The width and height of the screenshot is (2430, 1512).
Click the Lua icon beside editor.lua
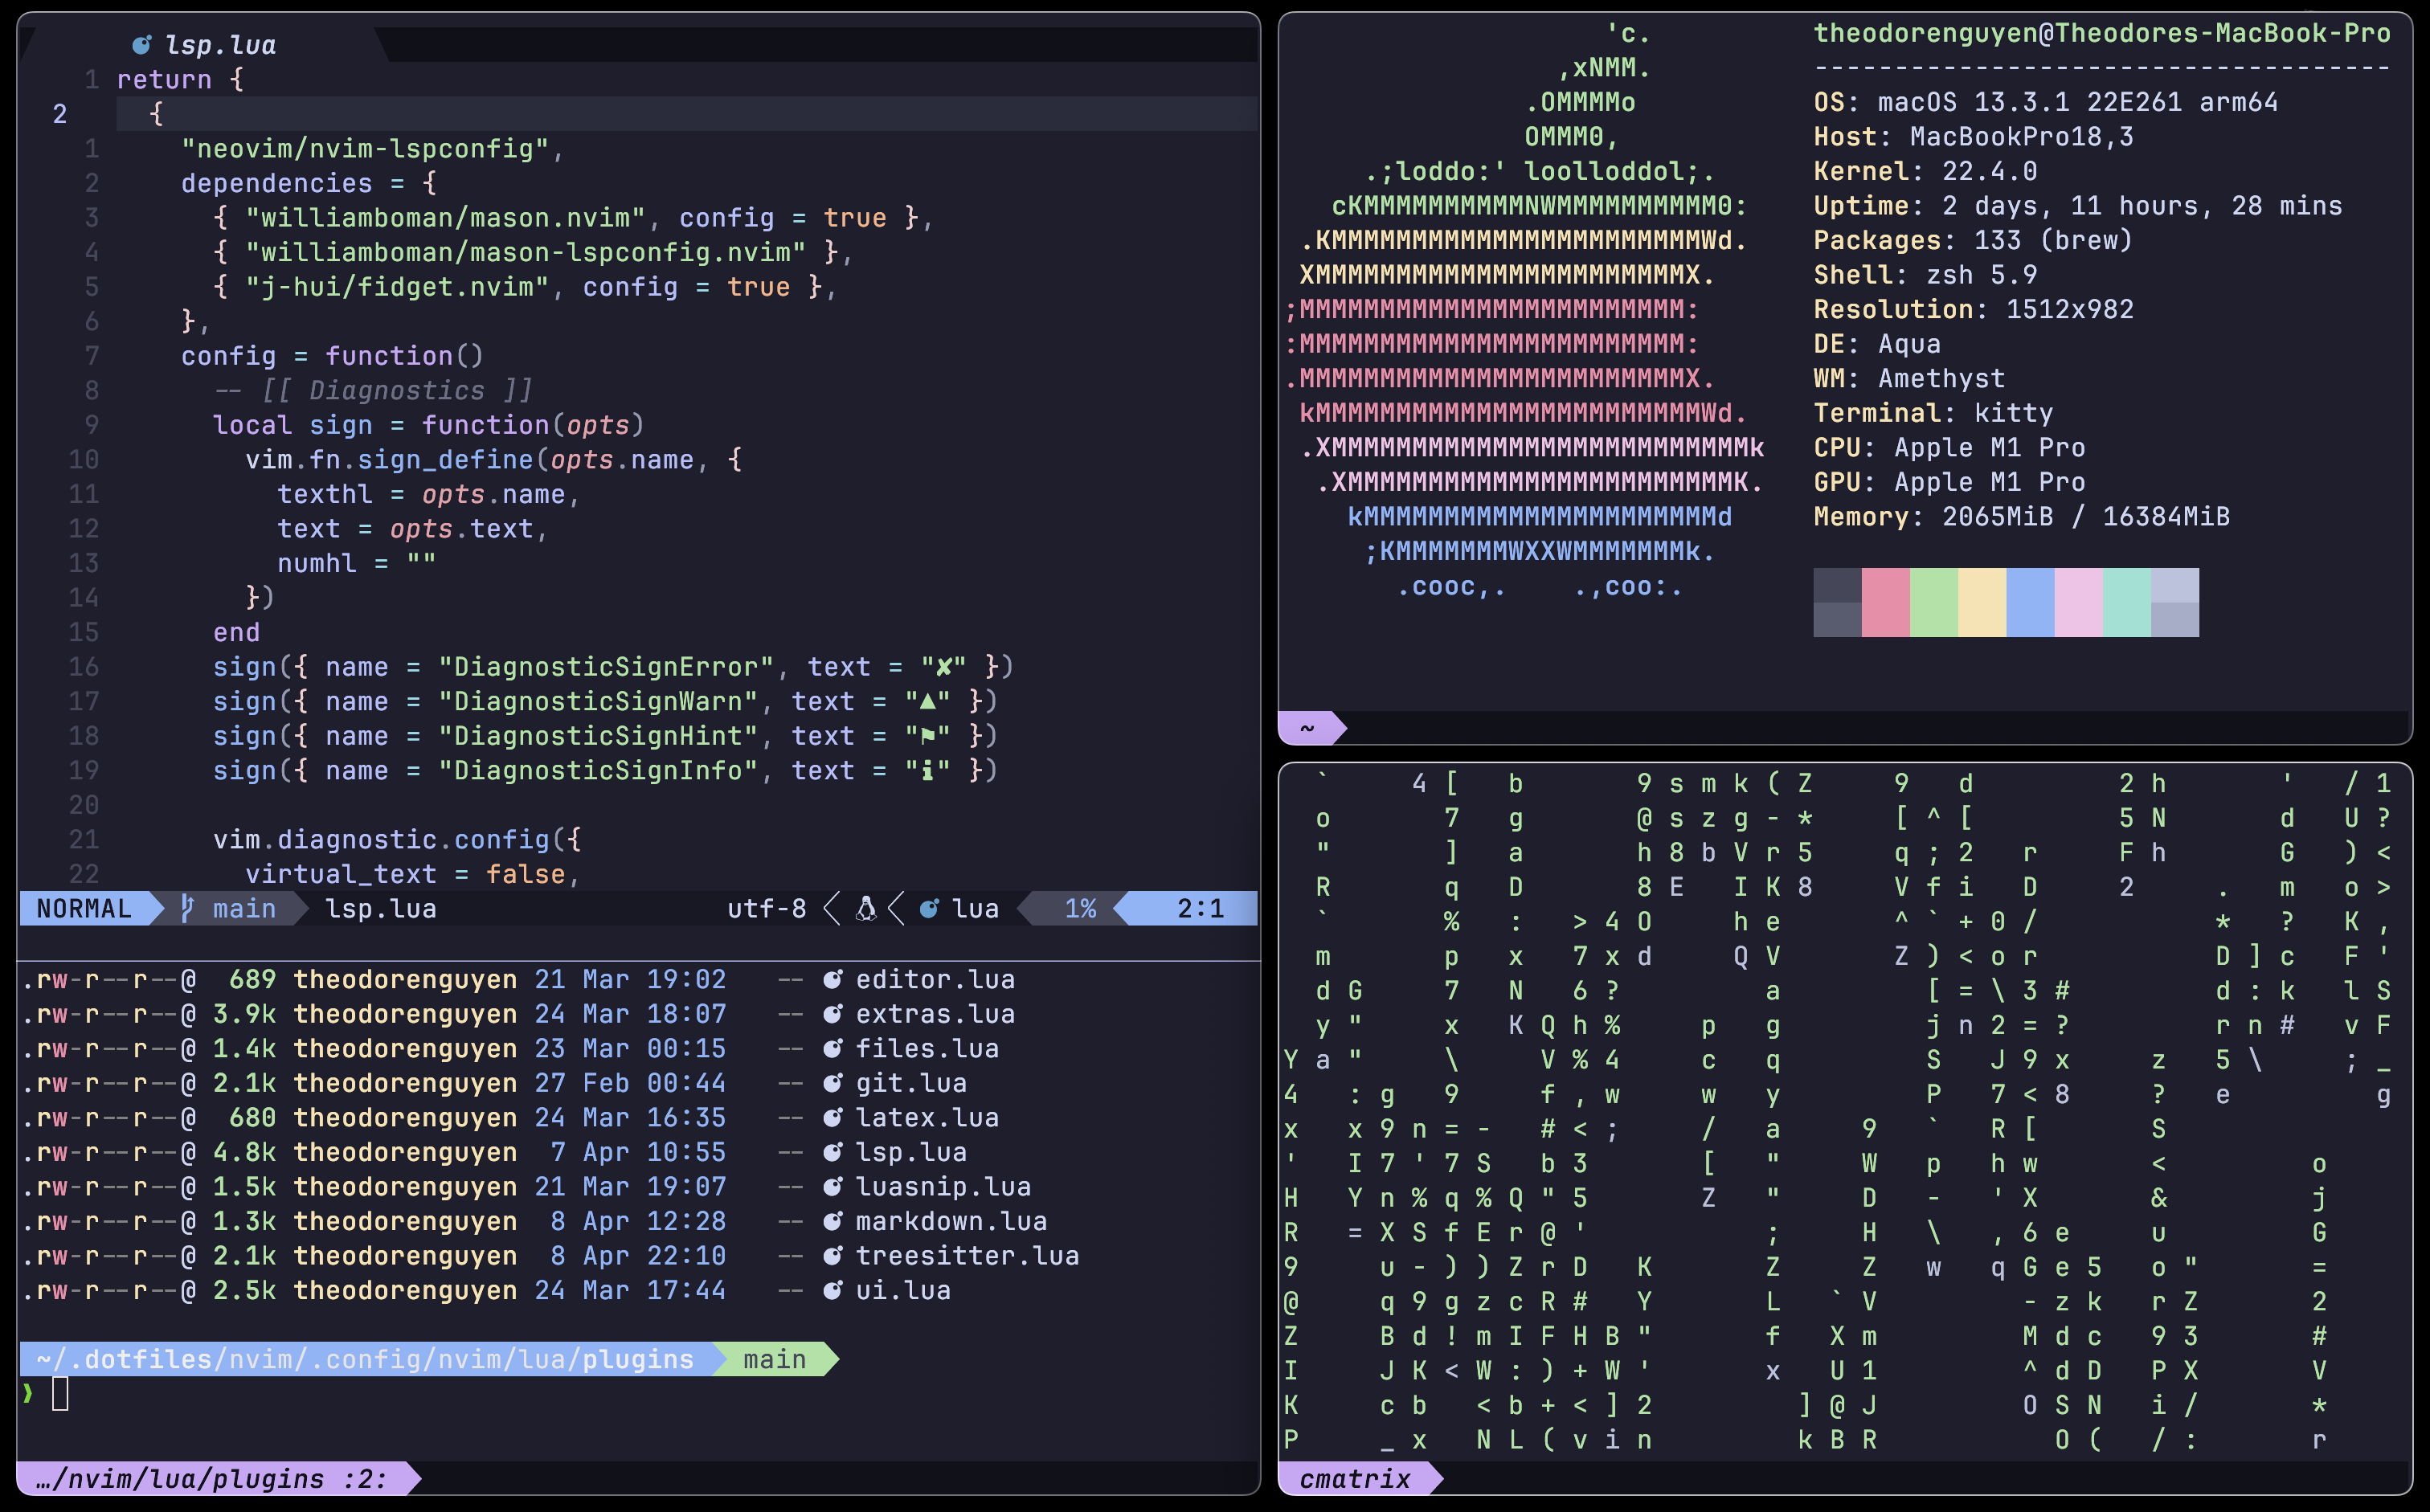click(x=832, y=979)
